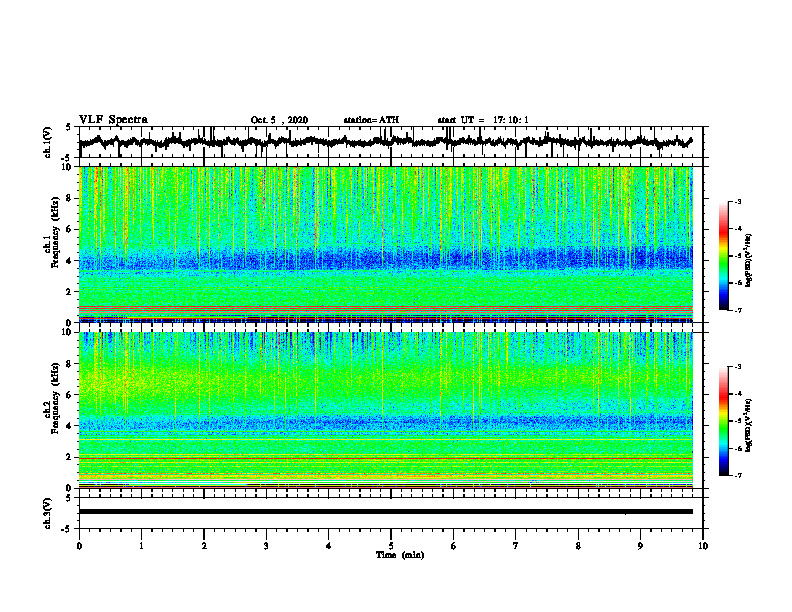Click the '8' kHz tick of ch.1 spectrogram
792x612 pixels.
(x=69, y=198)
